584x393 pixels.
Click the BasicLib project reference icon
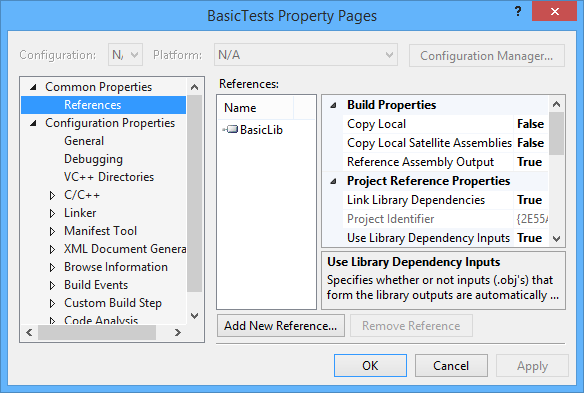point(231,129)
